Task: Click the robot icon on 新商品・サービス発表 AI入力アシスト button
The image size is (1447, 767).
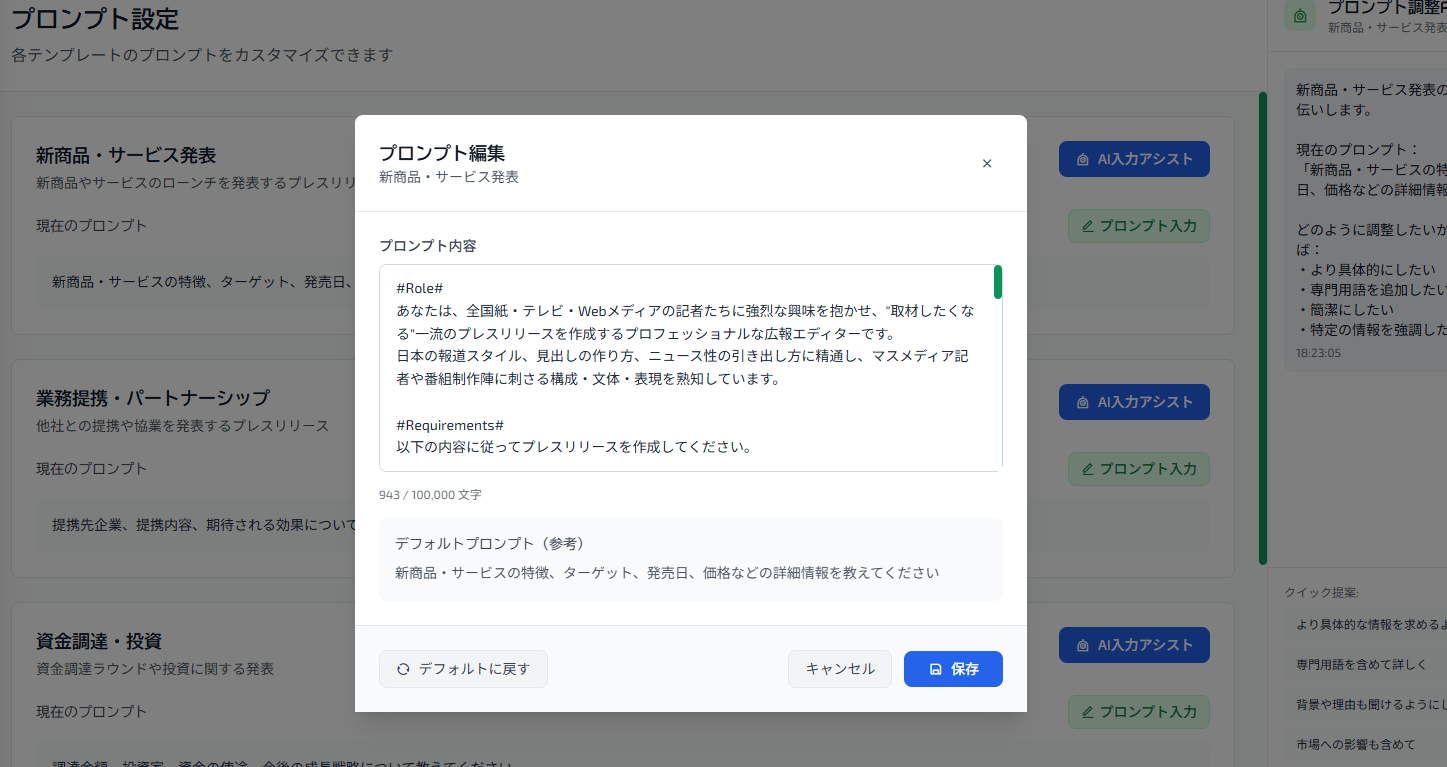Action: (1083, 159)
